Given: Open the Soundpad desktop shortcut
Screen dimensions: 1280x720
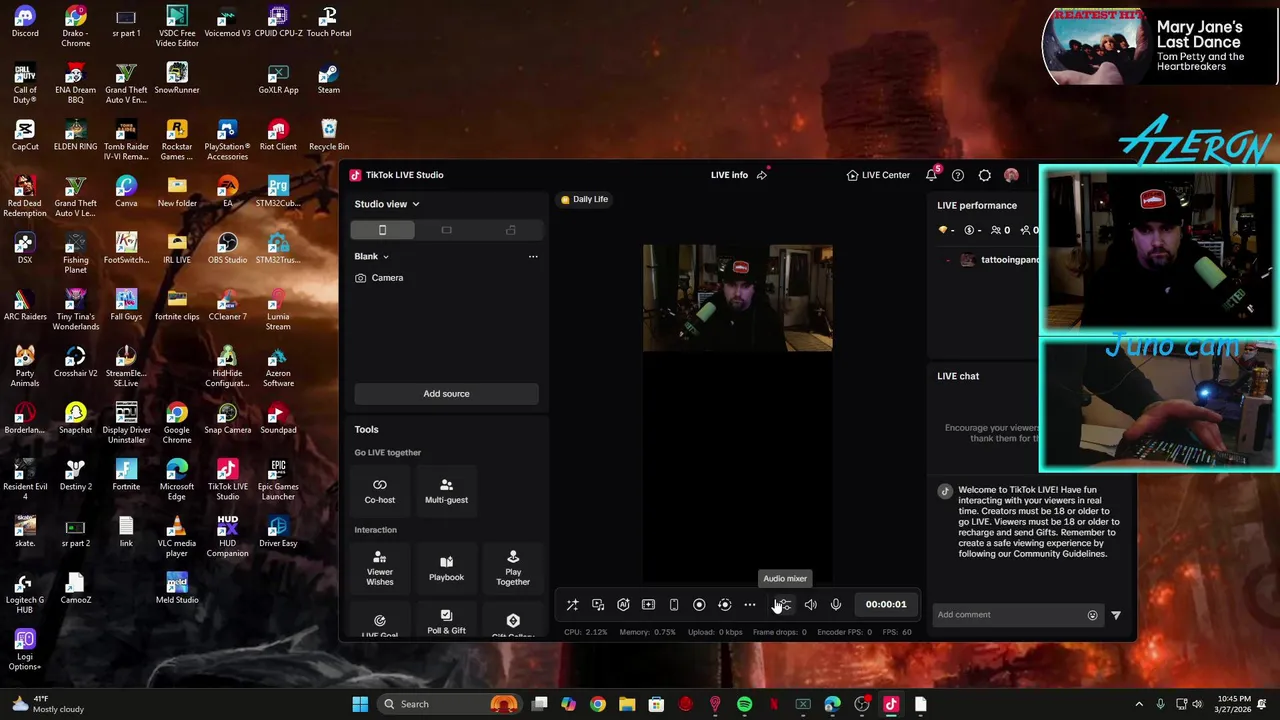Looking at the screenshot, I should 278,418.
